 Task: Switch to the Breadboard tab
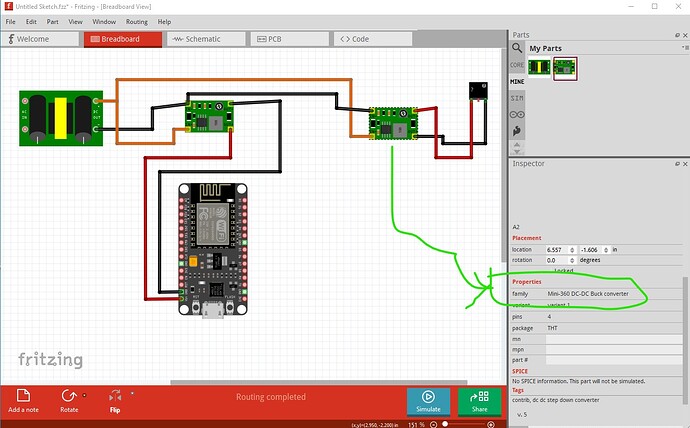click(x=123, y=39)
